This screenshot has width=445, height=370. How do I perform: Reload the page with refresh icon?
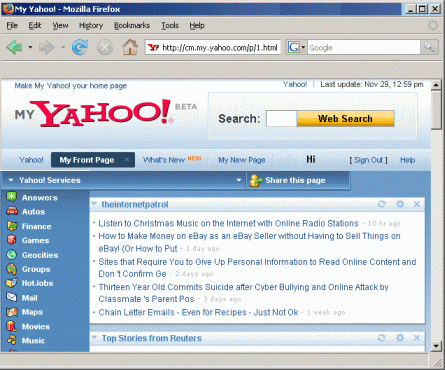click(80, 47)
